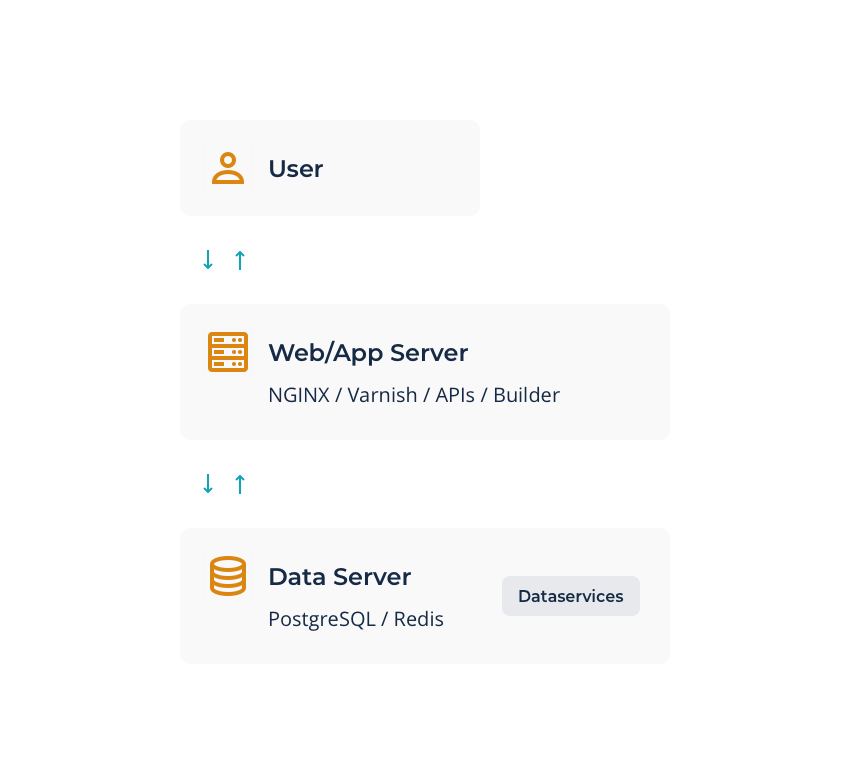Click the User card background
Viewport: 850px width, 784px height.
tap(401, 168)
